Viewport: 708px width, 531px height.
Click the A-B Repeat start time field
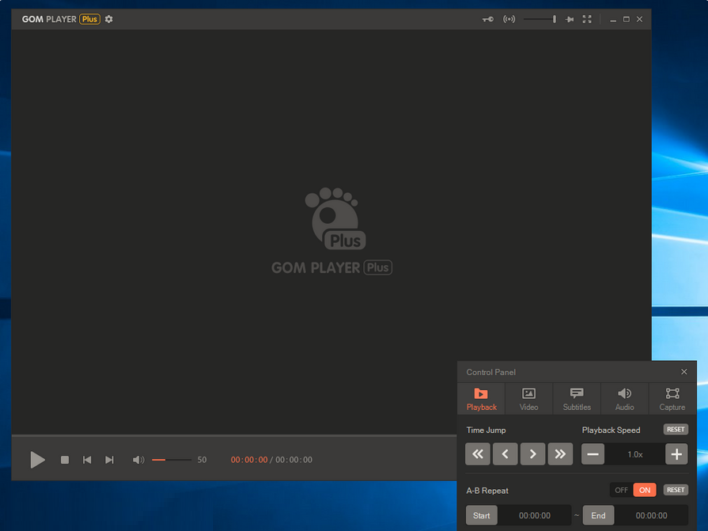click(535, 515)
